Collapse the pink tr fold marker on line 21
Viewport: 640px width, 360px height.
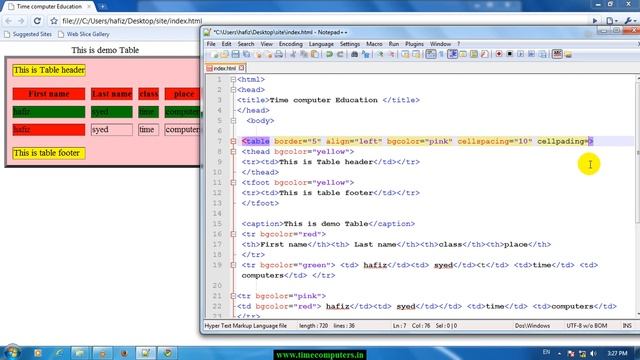tap(233, 296)
